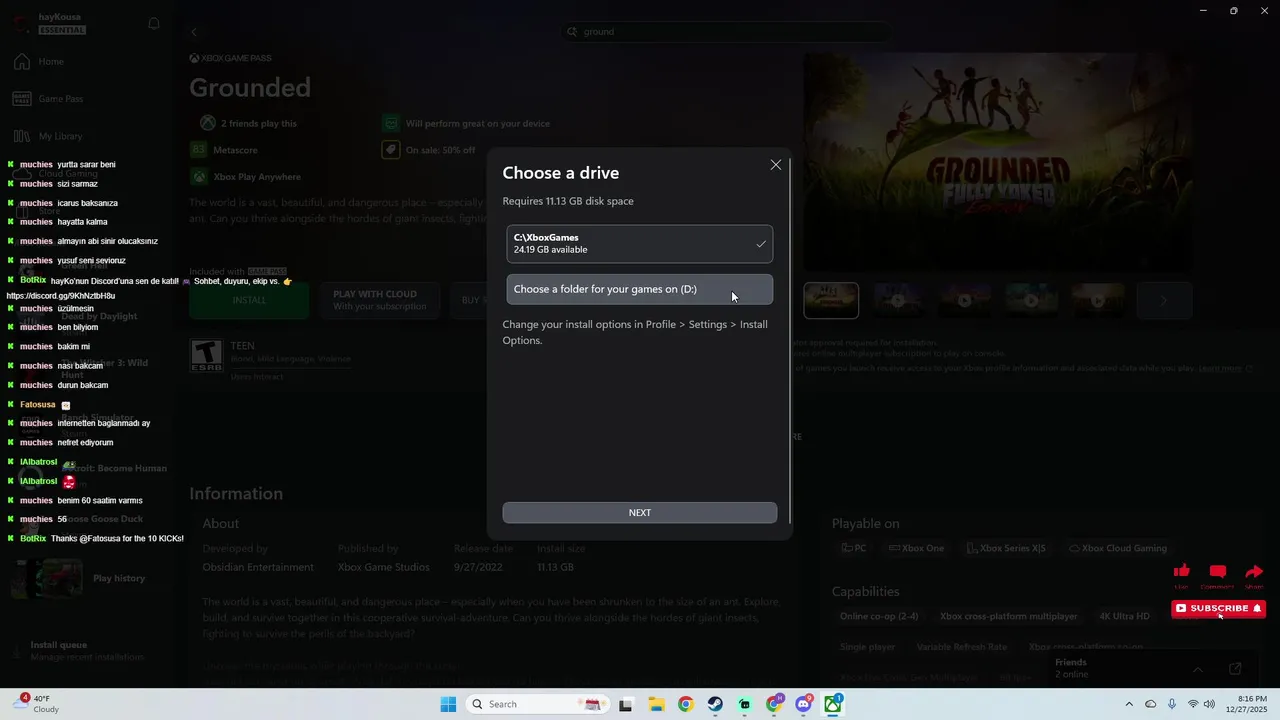This screenshot has width=1280, height=720.
Task: Click the YouTube Like thumbs-up icon
Action: point(1182,571)
